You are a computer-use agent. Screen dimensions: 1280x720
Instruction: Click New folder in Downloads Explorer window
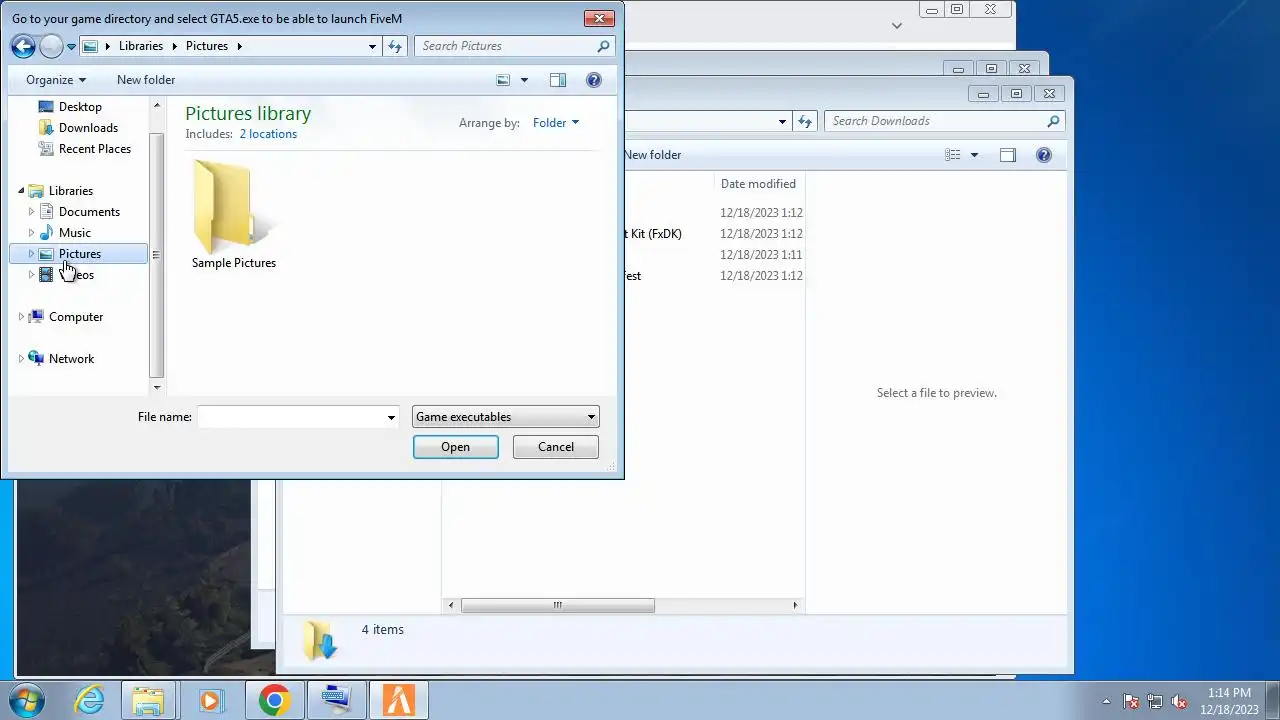(x=652, y=155)
